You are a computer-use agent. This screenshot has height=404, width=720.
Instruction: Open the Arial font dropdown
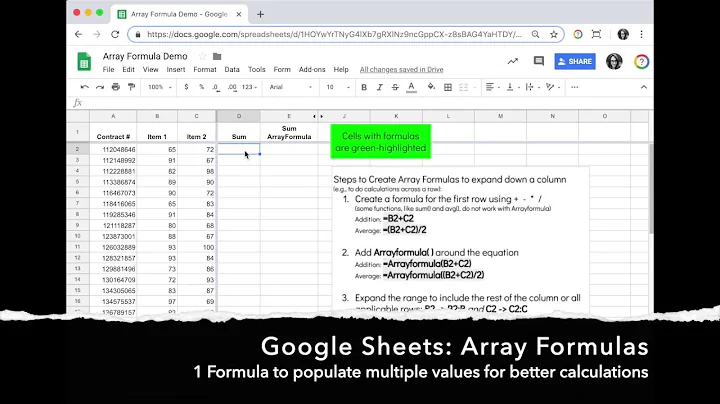pyautogui.click(x=290, y=87)
